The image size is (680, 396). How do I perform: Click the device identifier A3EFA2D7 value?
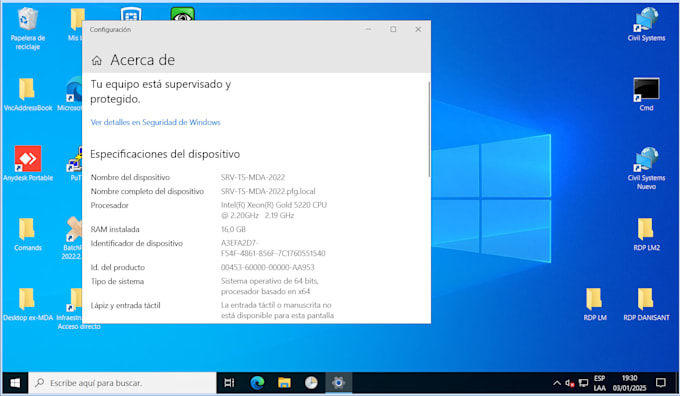pyautogui.click(x=273, y=248)
